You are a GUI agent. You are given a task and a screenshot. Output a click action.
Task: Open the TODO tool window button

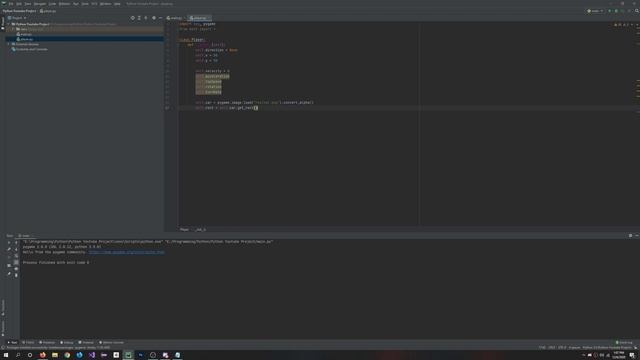(x=28, y=342)
